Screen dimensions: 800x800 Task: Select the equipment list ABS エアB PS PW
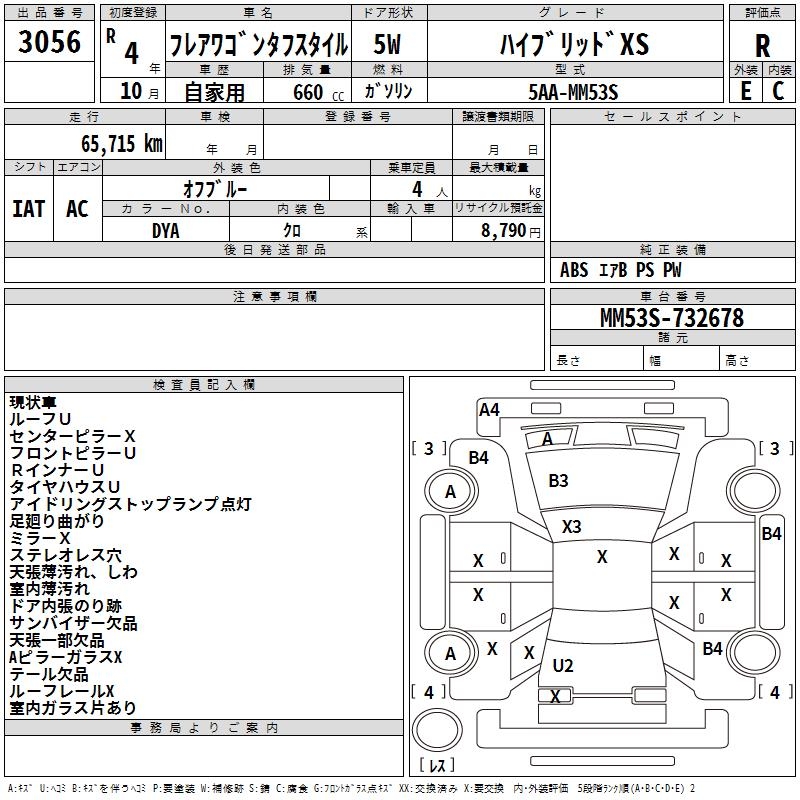point(620,270)
